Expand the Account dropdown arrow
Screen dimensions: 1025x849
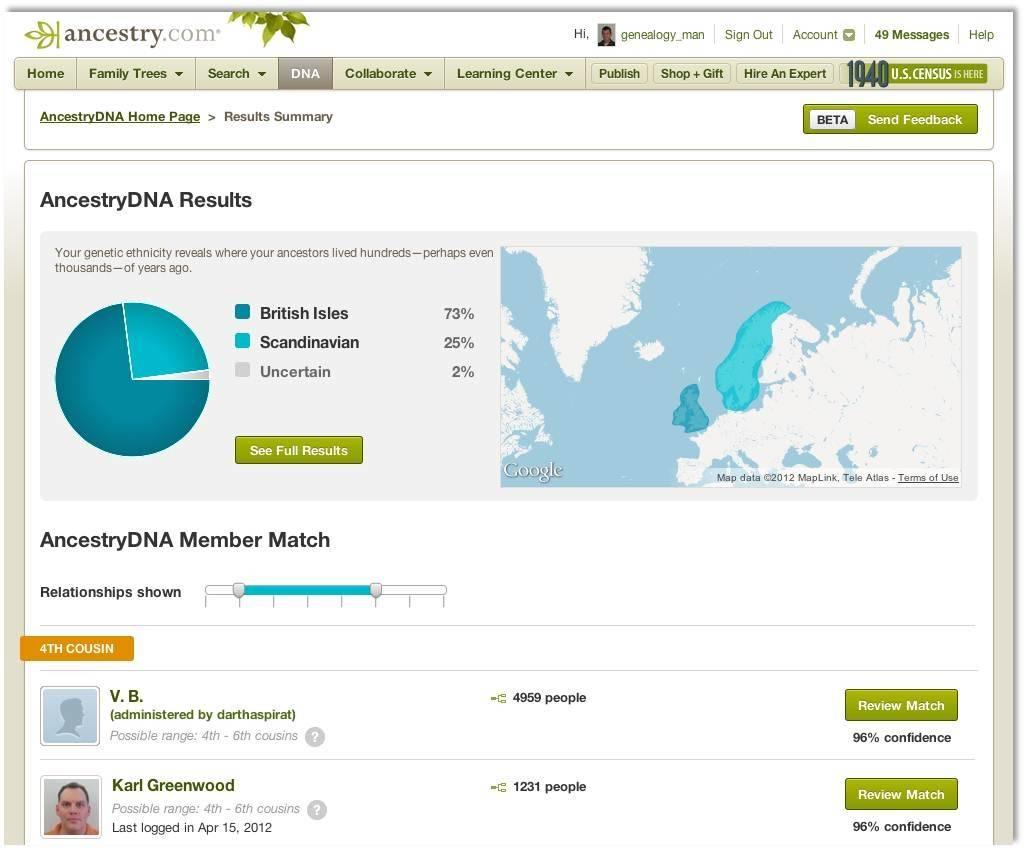(849, 35)
